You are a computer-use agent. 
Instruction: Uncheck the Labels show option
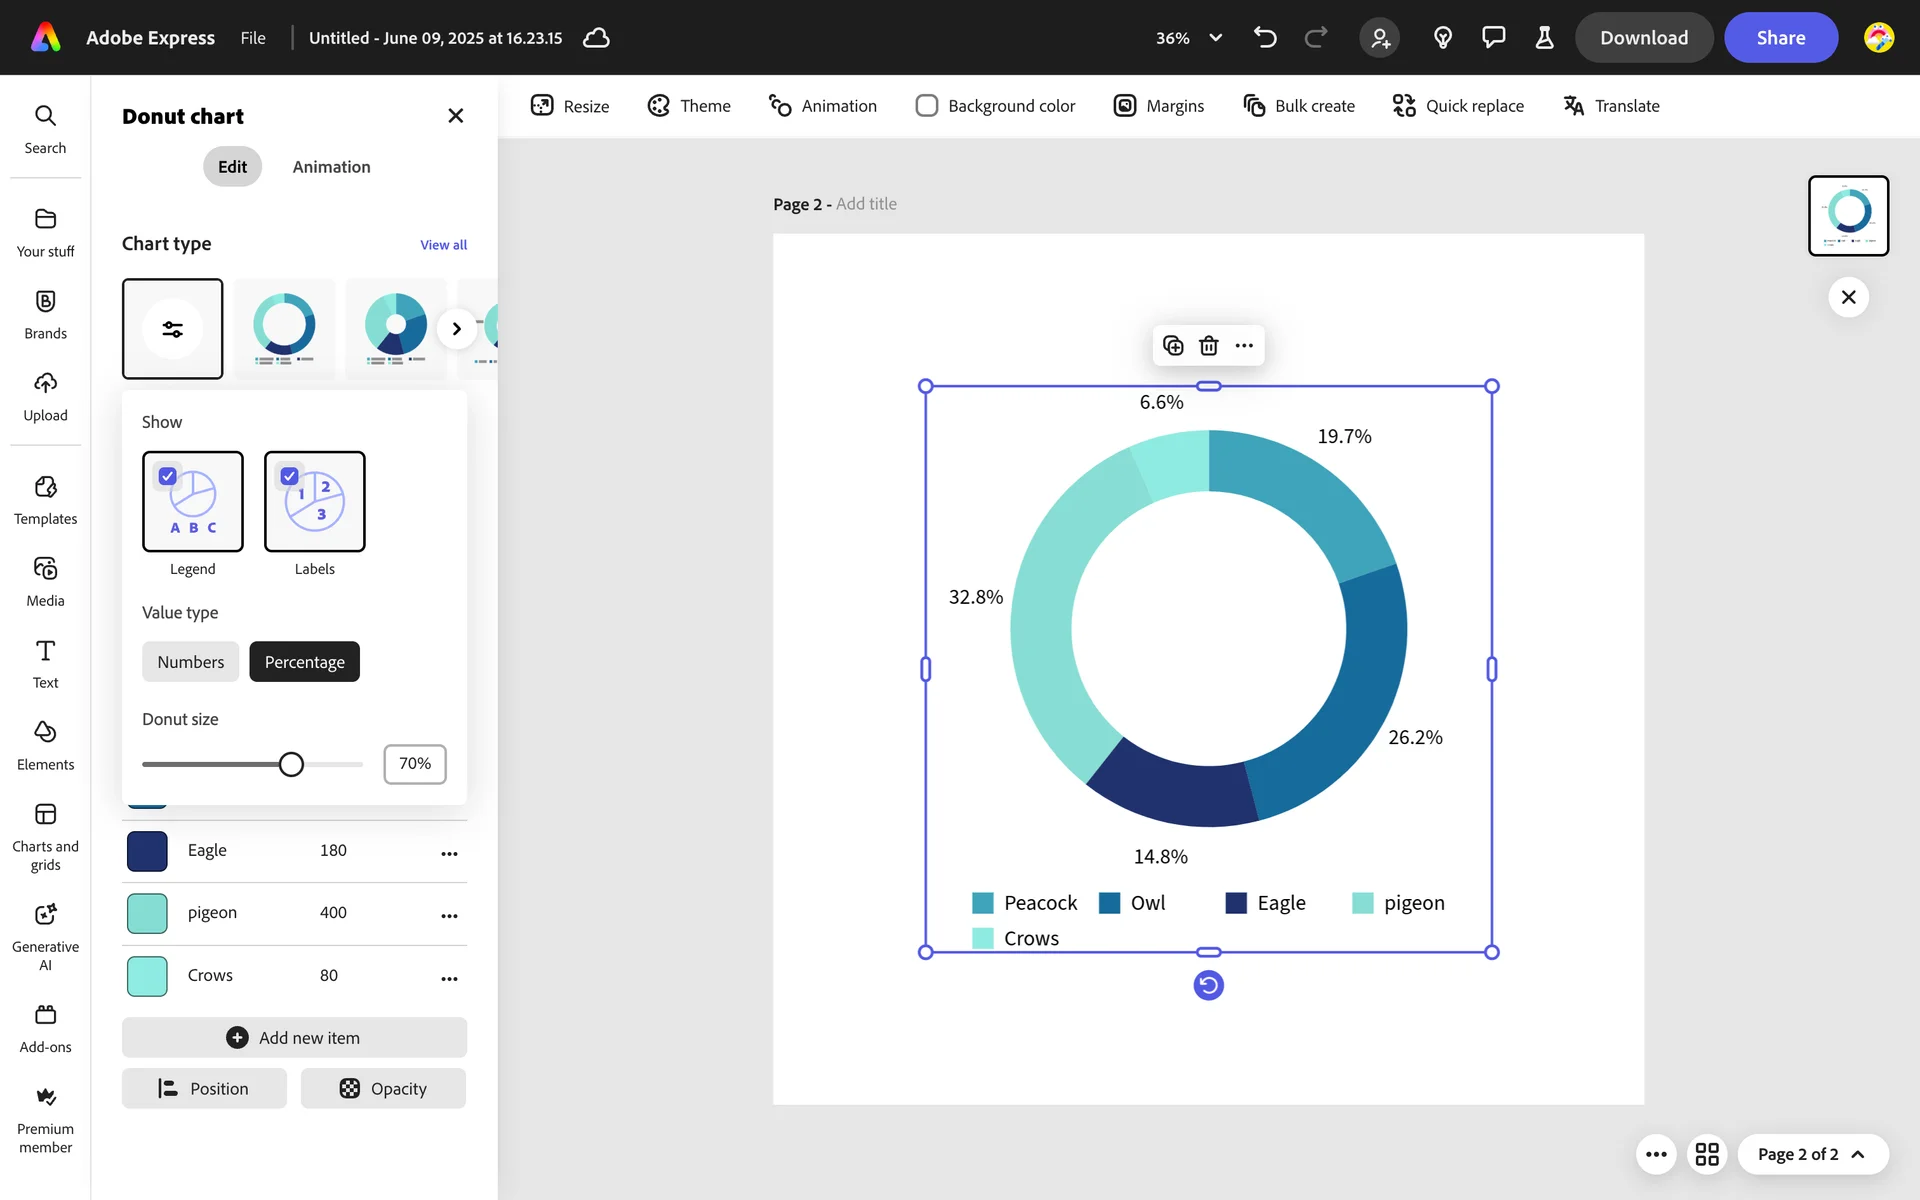pyautogui.click(x=290, y=477)
